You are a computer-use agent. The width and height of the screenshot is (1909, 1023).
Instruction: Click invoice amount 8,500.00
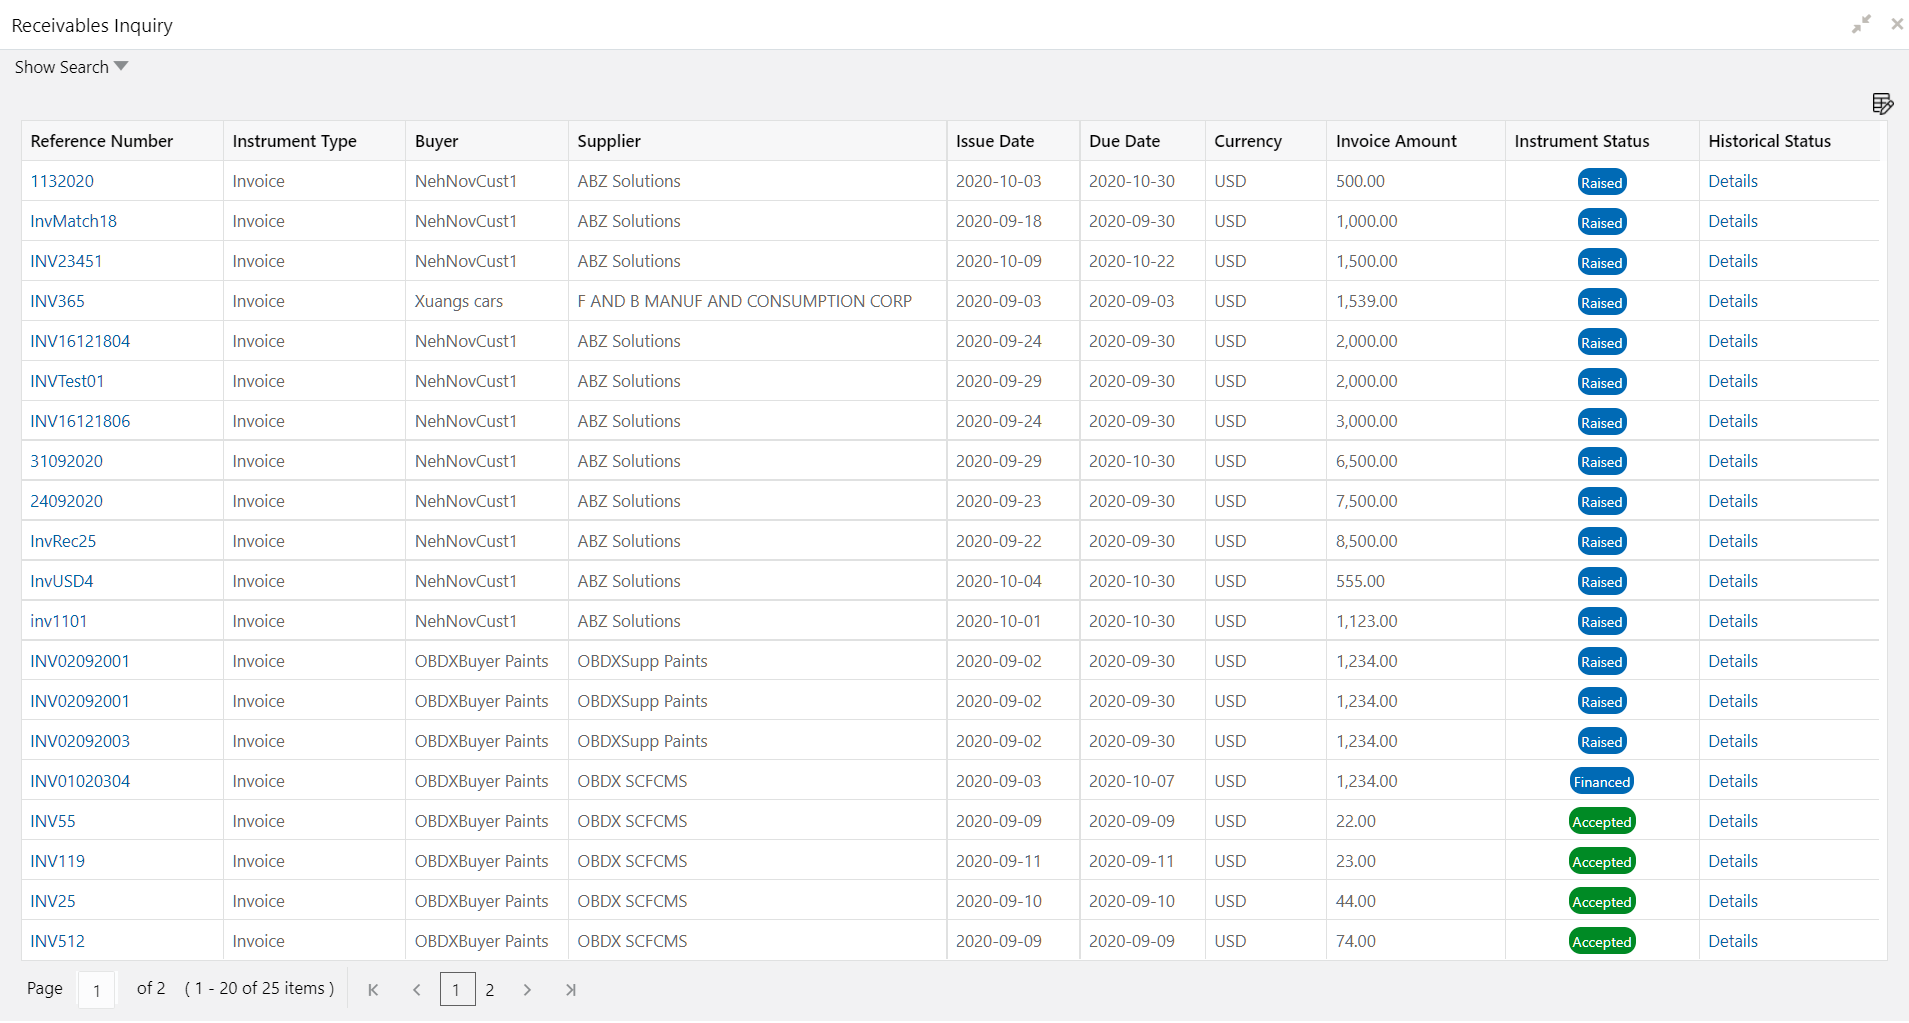(1366, 541)
